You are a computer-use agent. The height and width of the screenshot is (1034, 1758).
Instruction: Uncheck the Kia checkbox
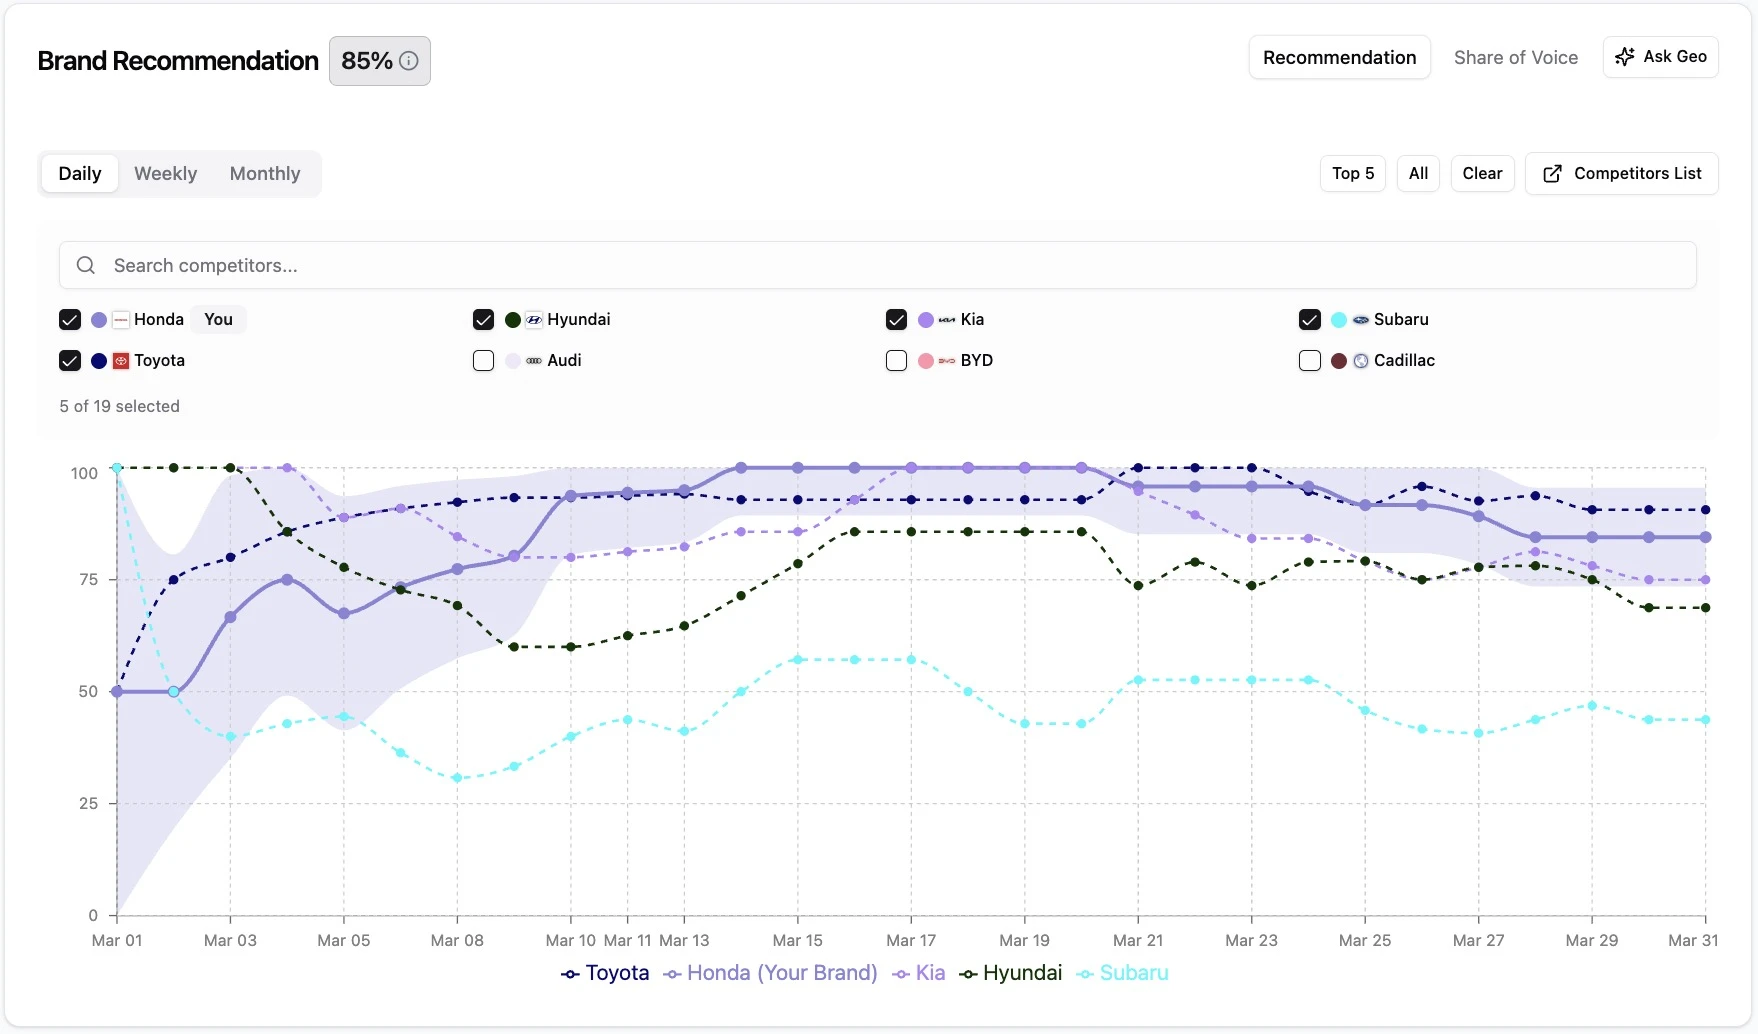(896, 320)
